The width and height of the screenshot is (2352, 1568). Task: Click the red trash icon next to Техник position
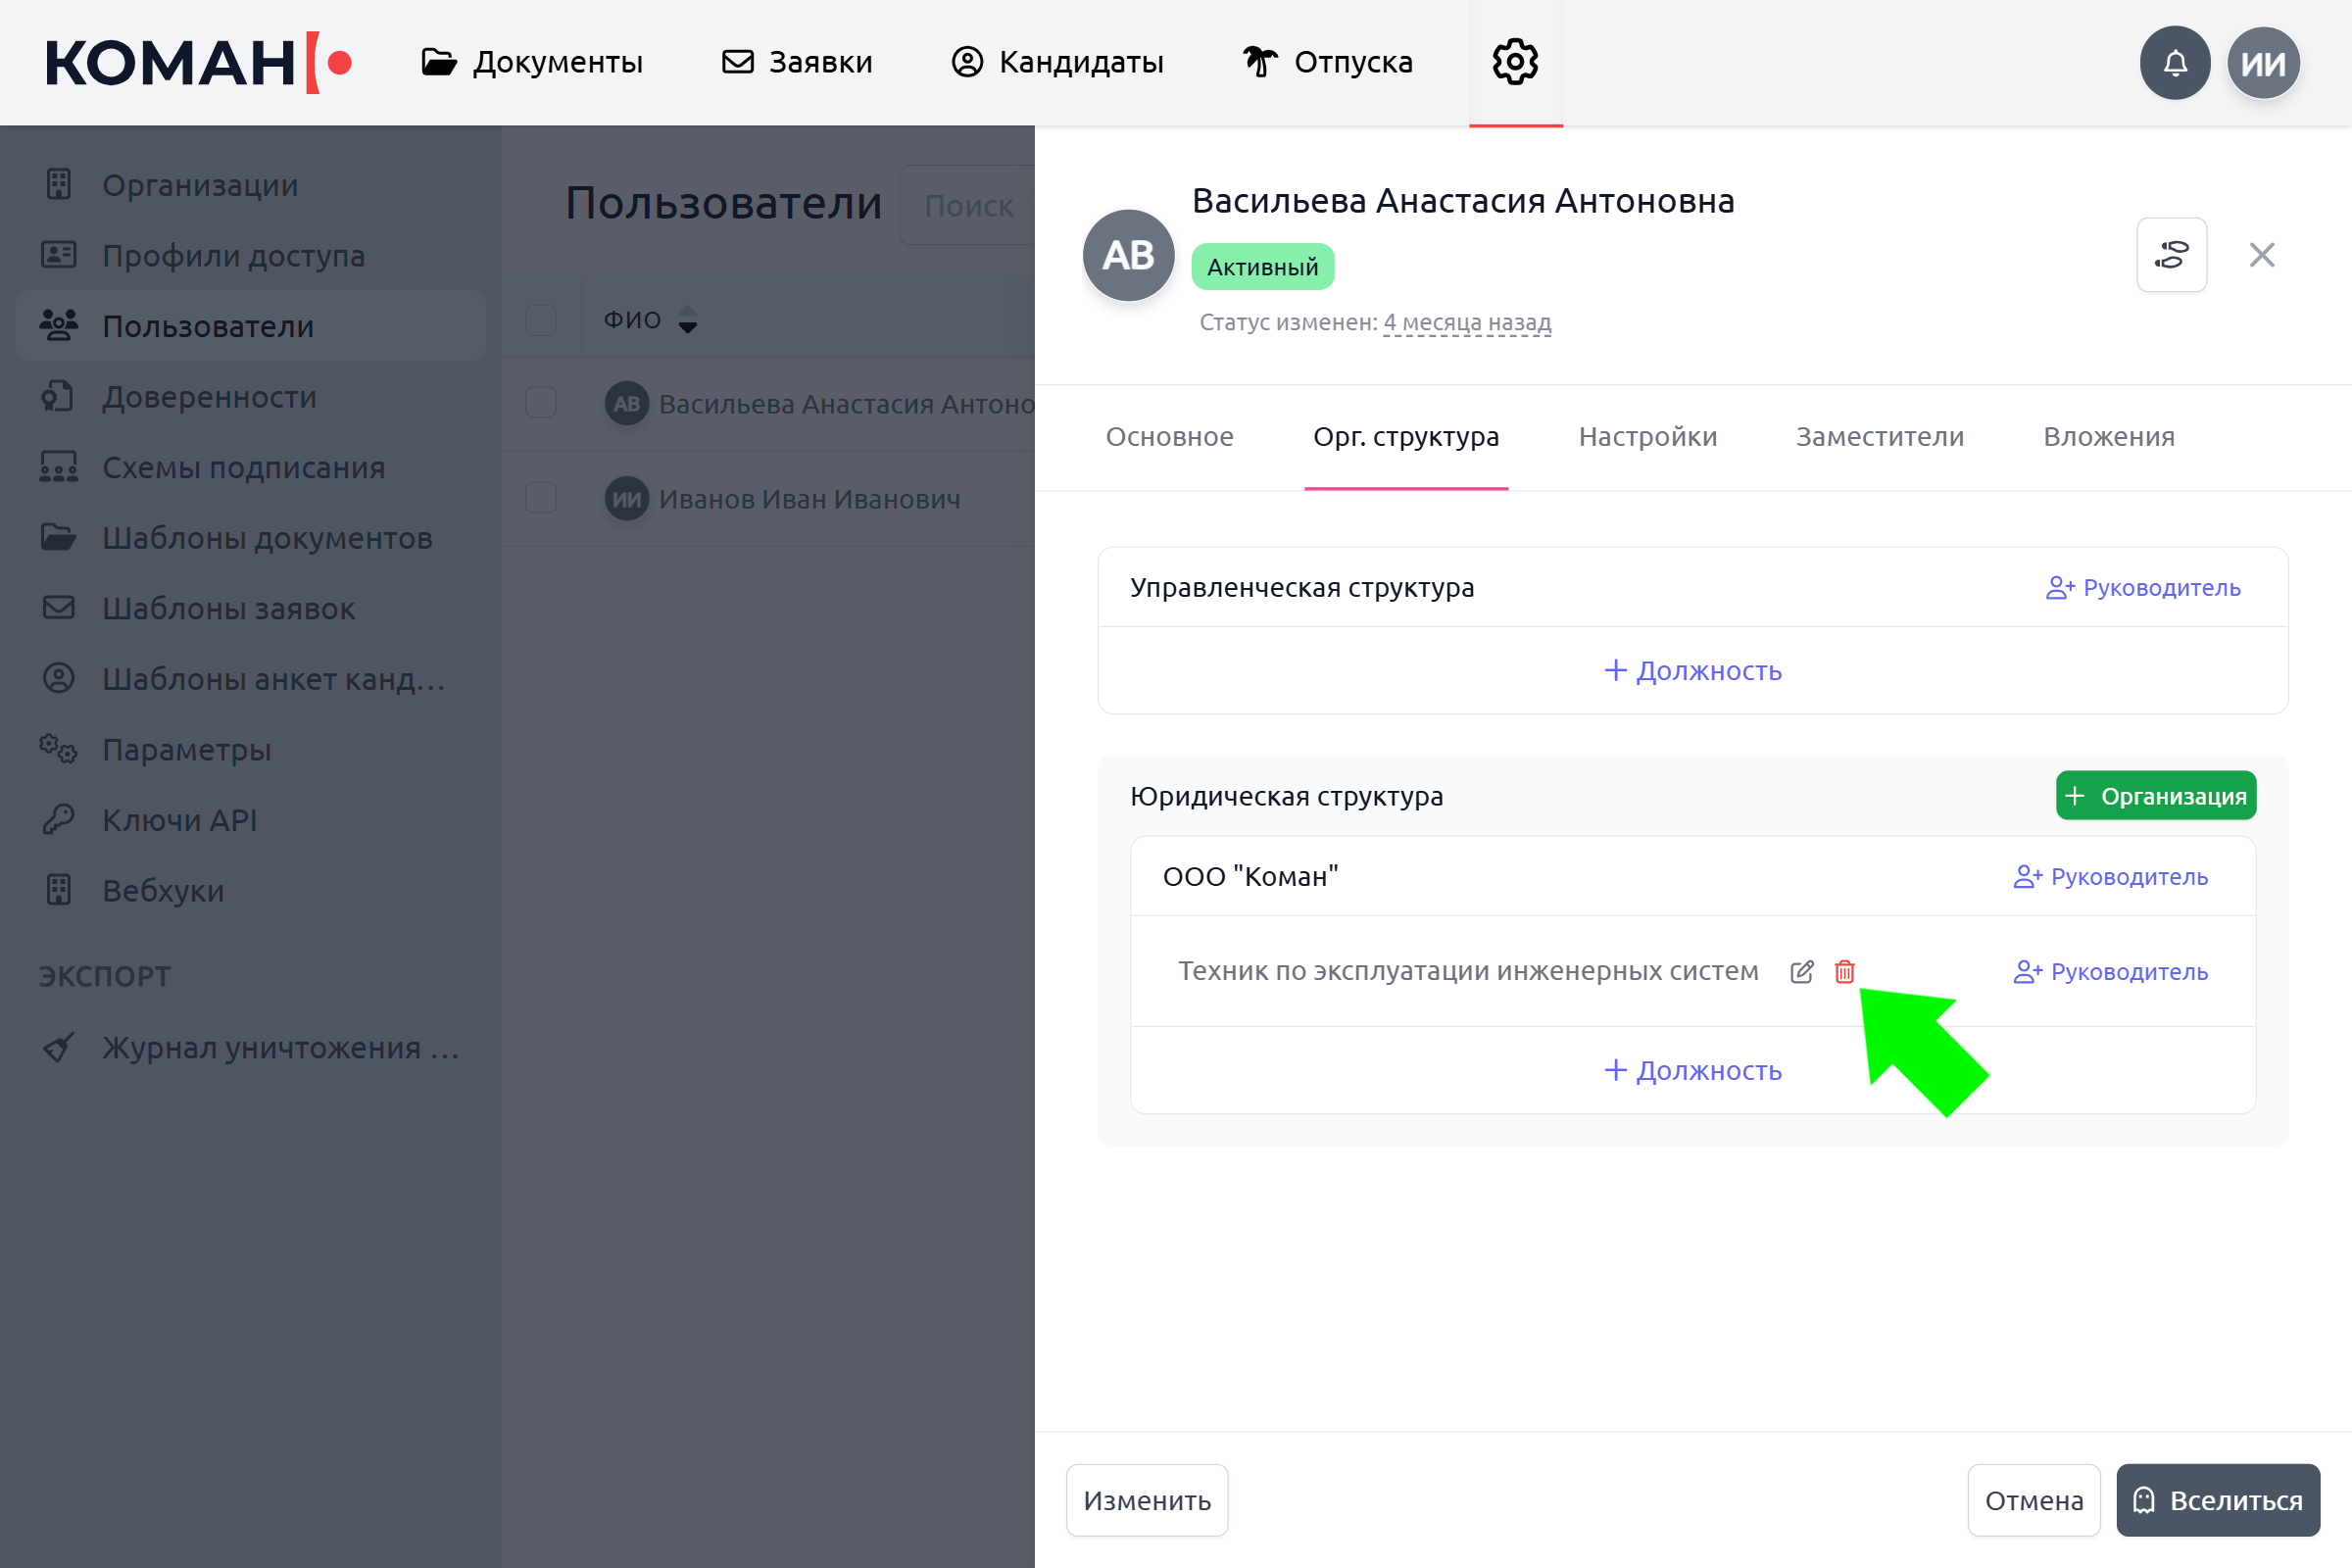coord(1844,971)
